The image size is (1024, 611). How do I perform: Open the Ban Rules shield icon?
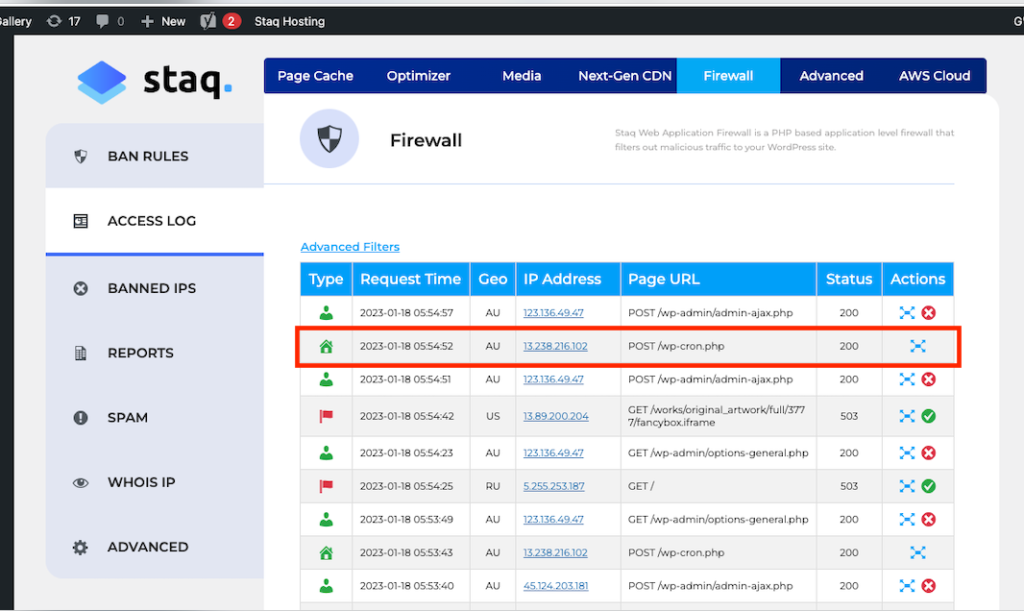pyautogui.click(x=80, y=155)
